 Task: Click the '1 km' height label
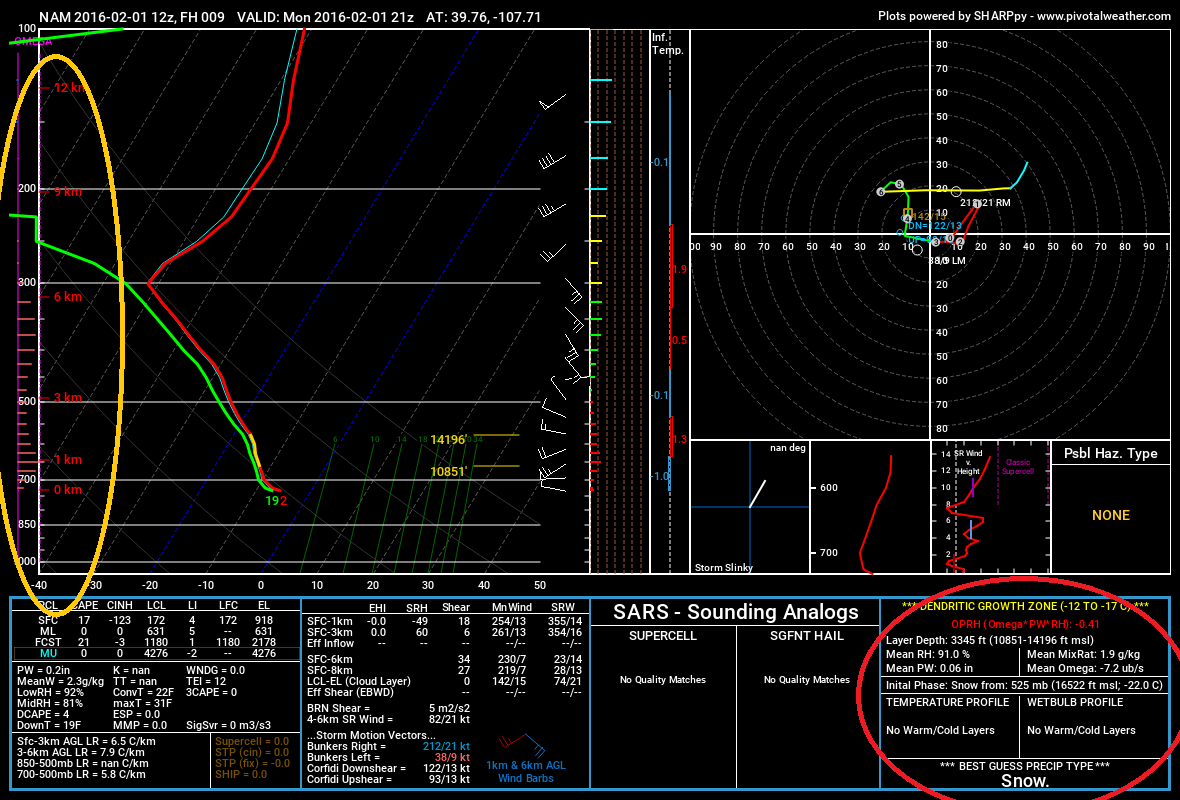[68, 460]
